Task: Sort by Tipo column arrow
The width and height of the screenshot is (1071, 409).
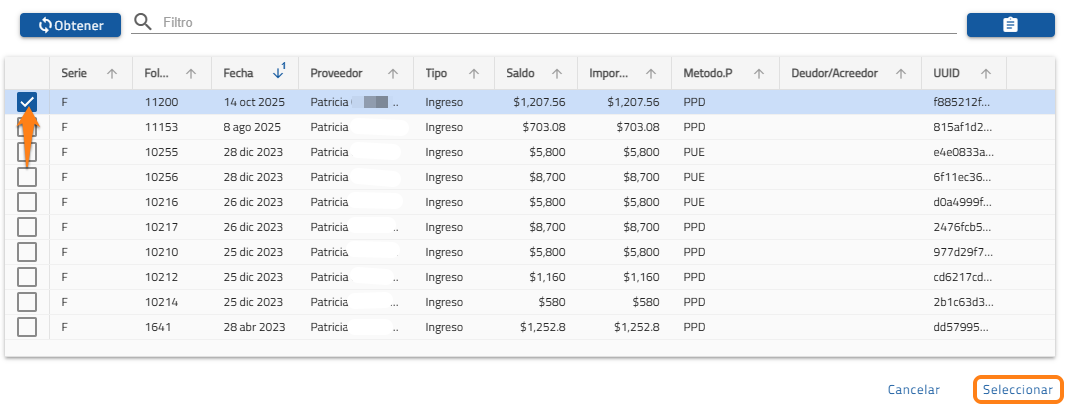Action: pyautogui.click(x=471, y=73)
